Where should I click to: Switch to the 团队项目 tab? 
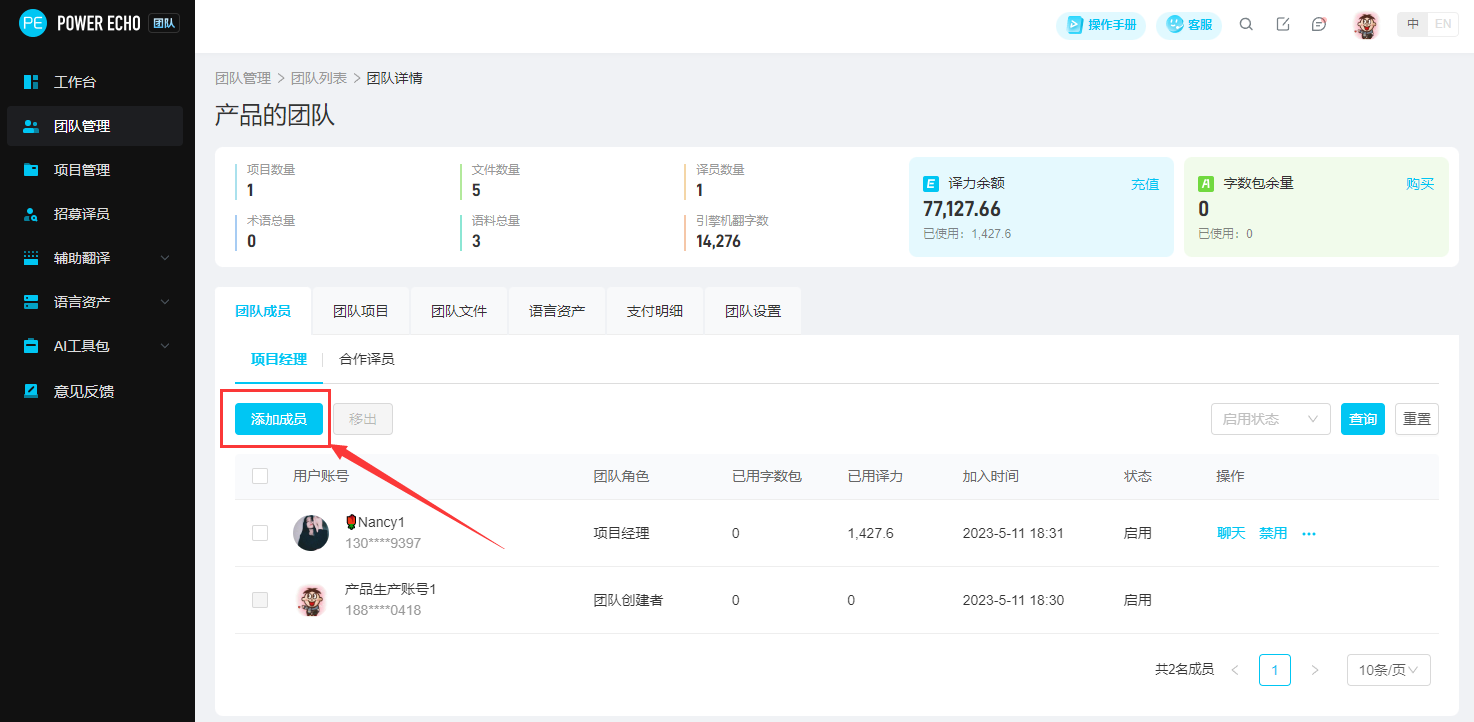click(361, 311)
